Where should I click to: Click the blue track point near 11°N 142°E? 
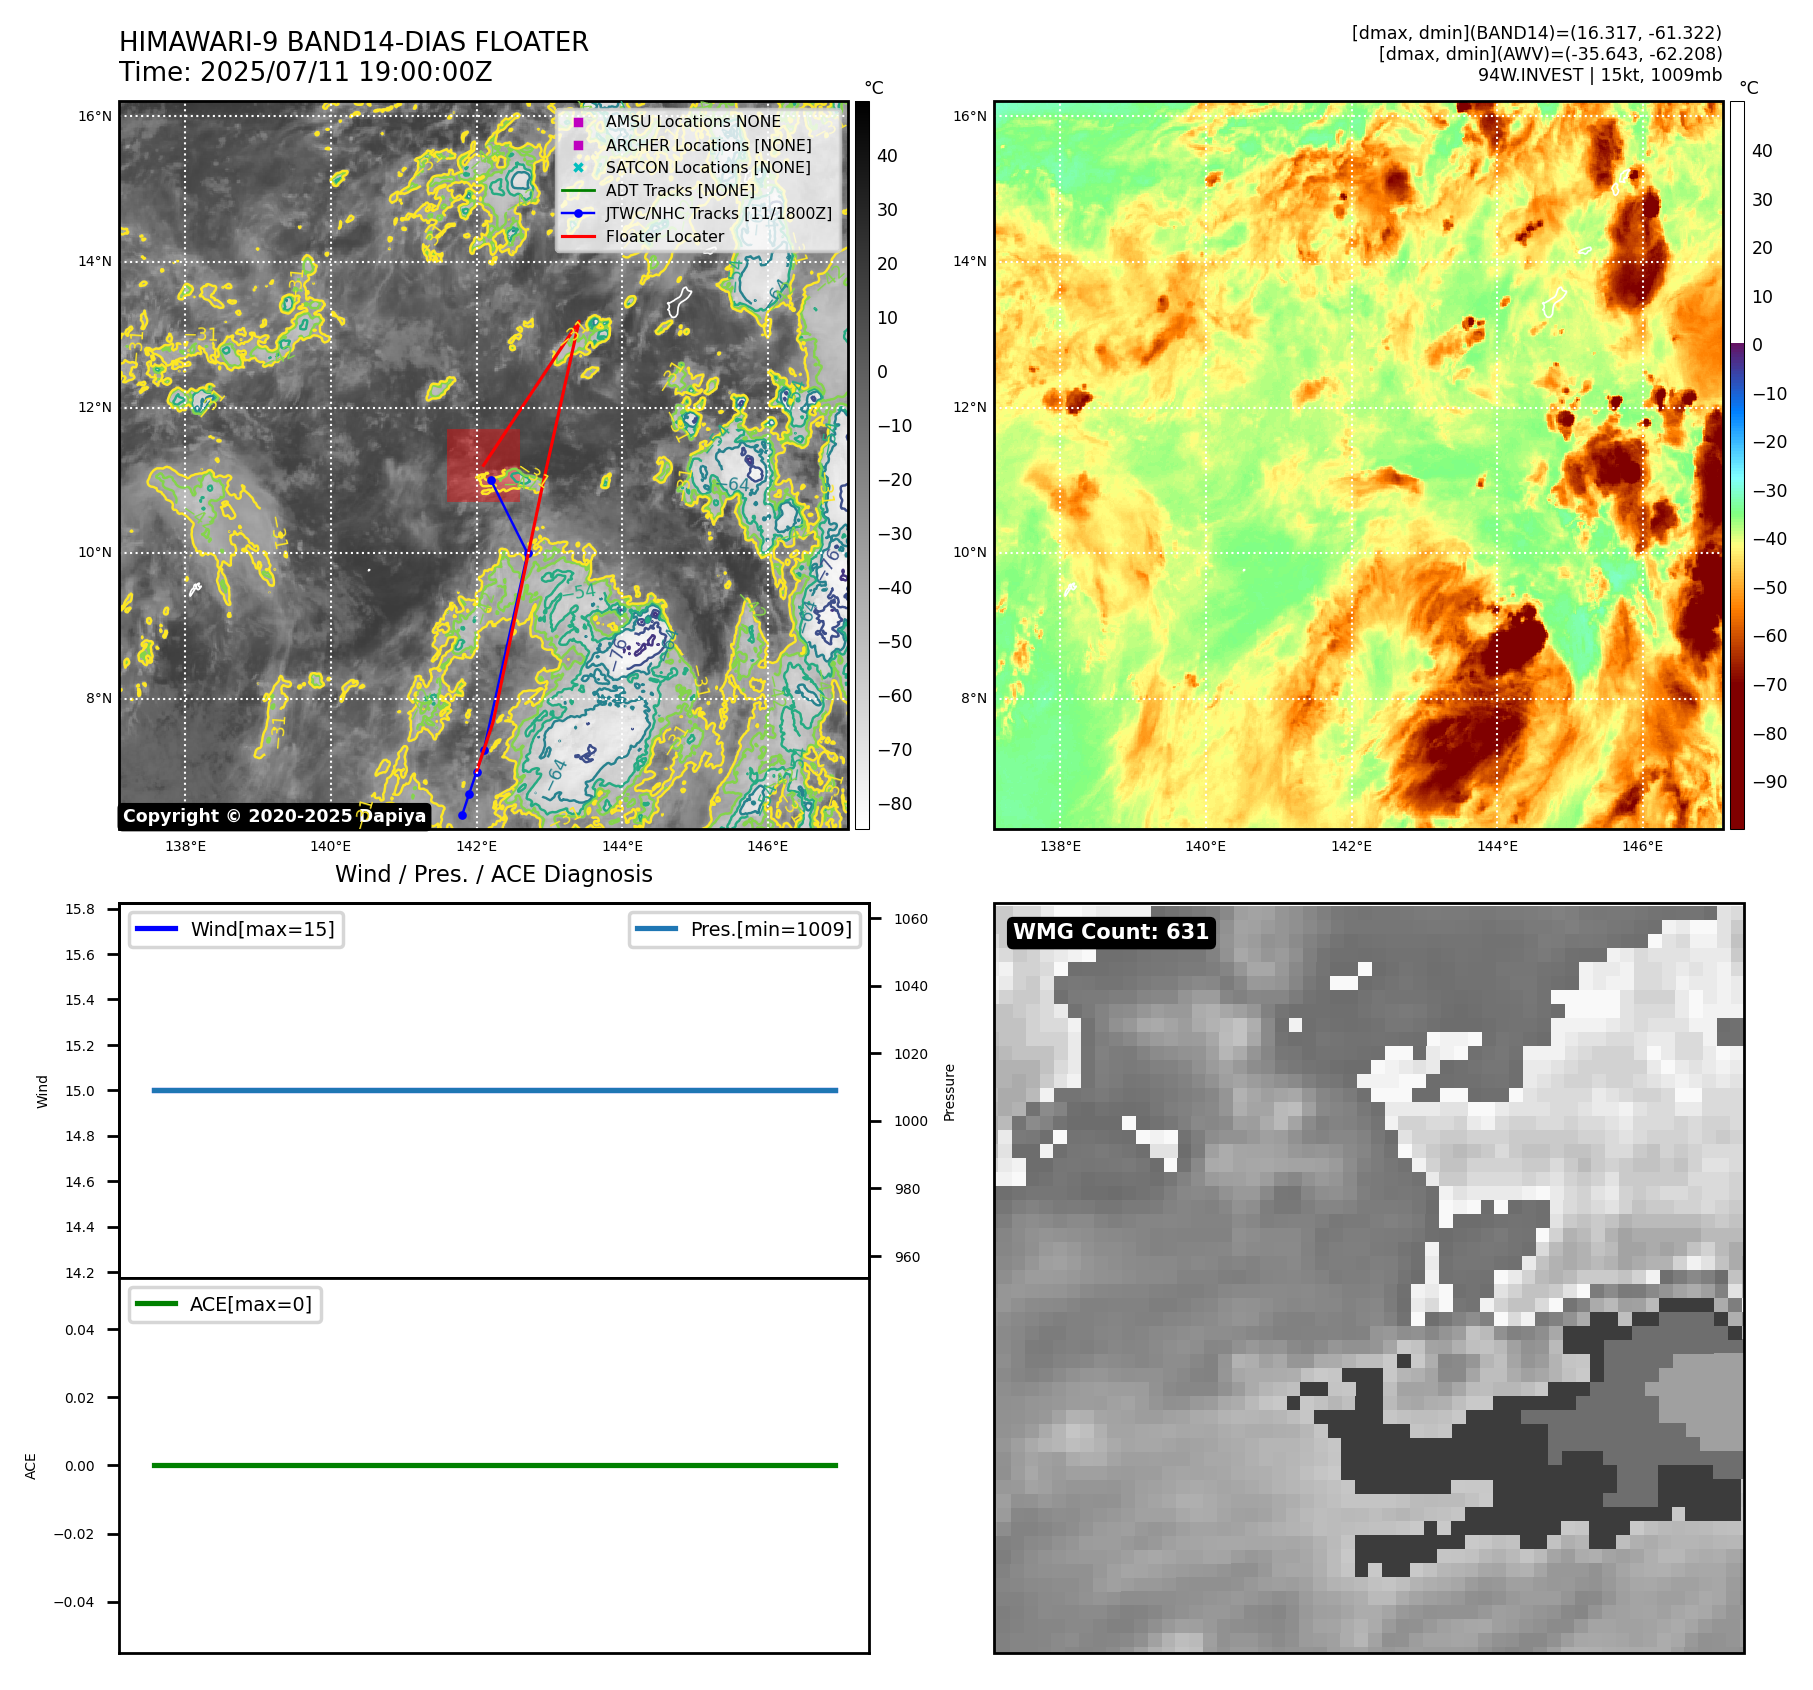coord(491,481)
